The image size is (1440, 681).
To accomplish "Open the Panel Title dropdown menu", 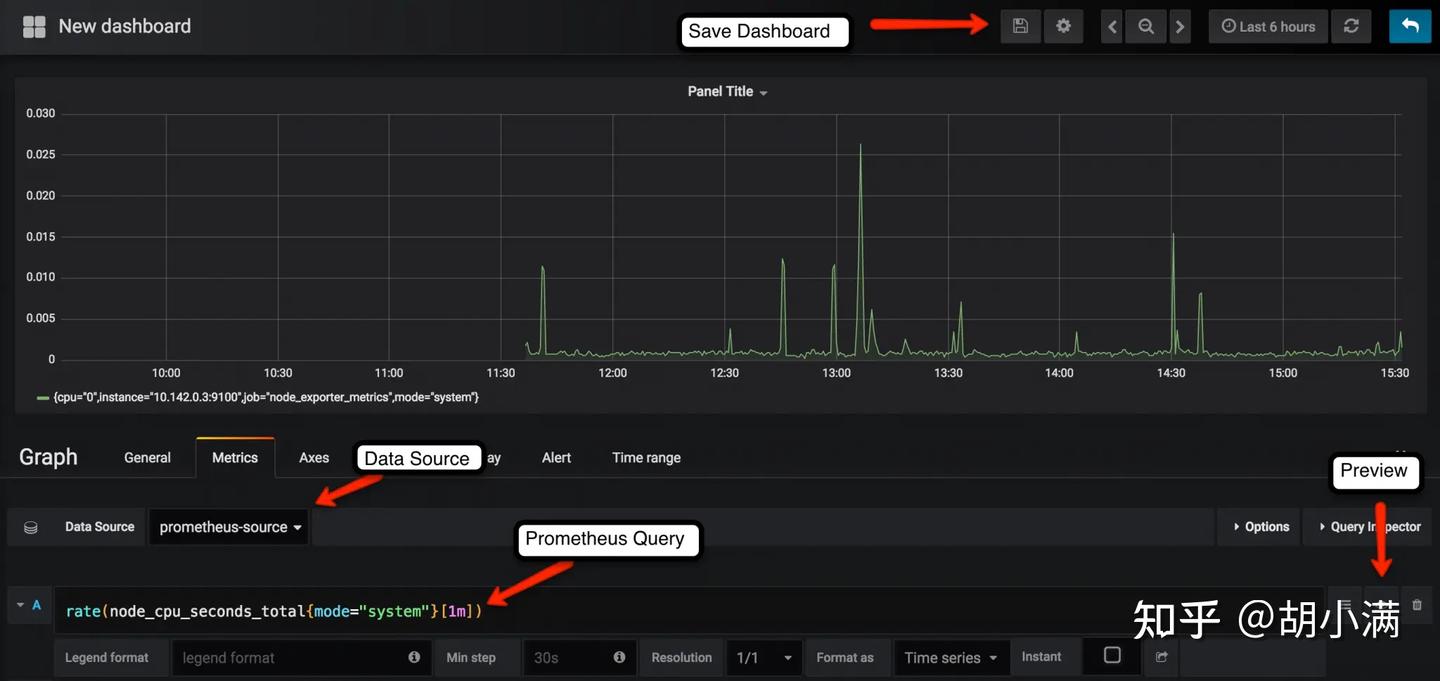I will click(x=727, y=91).
